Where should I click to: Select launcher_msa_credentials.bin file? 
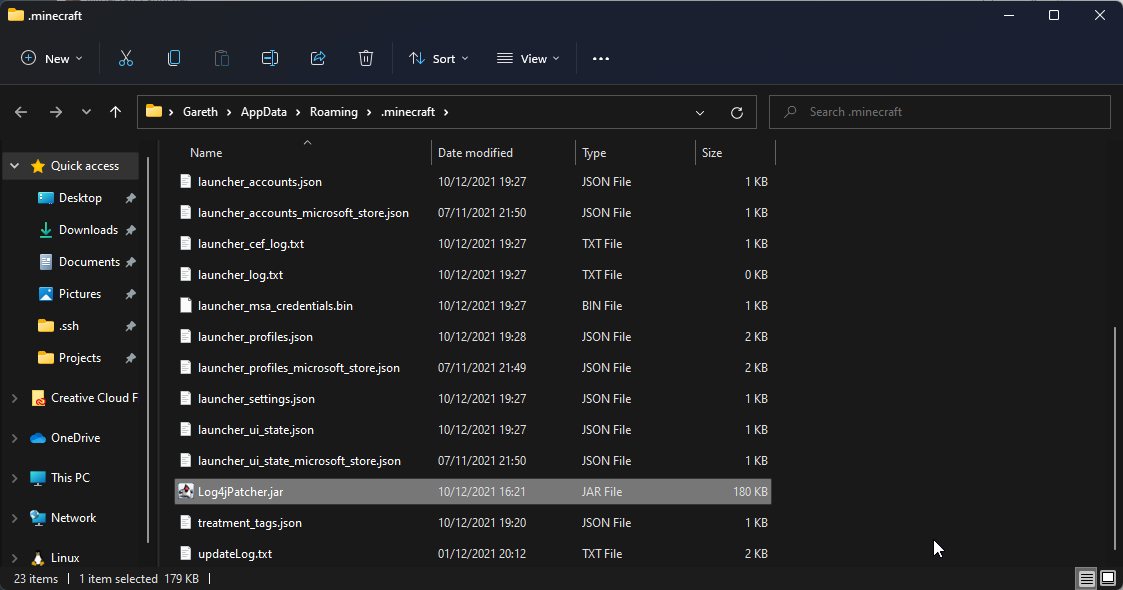[x=473, y=306]
